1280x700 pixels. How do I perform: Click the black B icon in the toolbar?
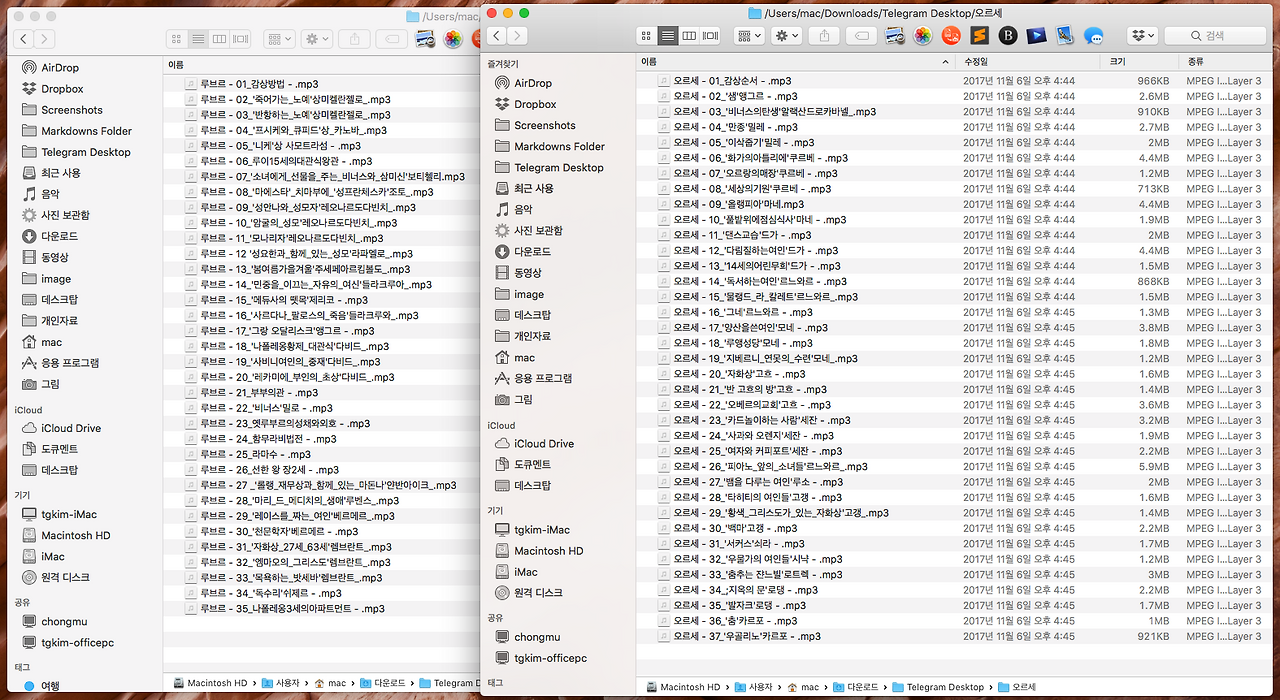(x=1007, y=36)
